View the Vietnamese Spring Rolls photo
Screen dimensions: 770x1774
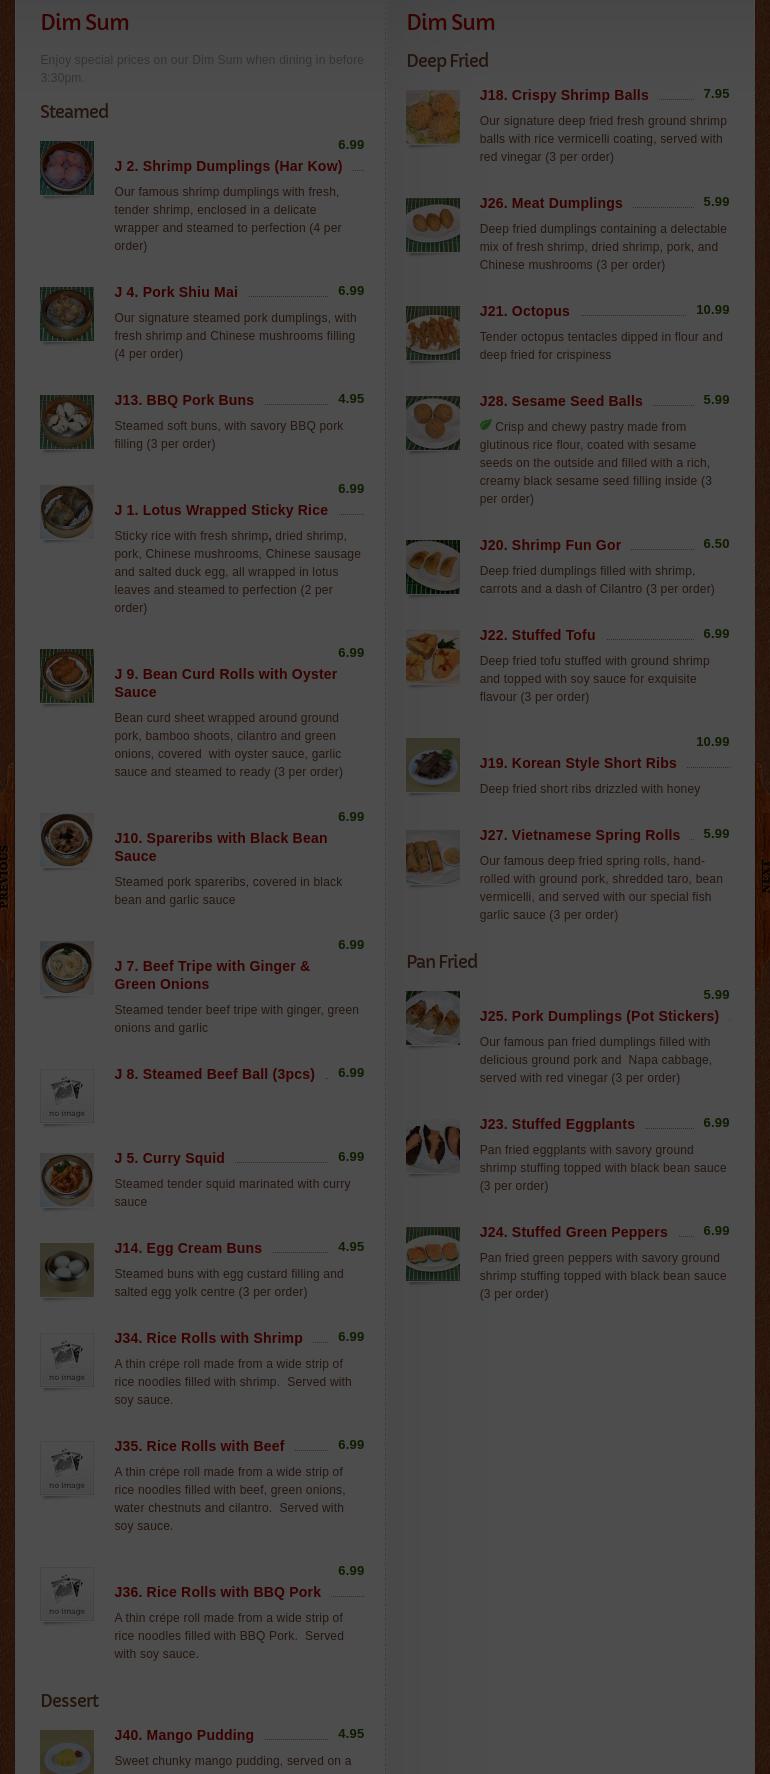point(433,857)
